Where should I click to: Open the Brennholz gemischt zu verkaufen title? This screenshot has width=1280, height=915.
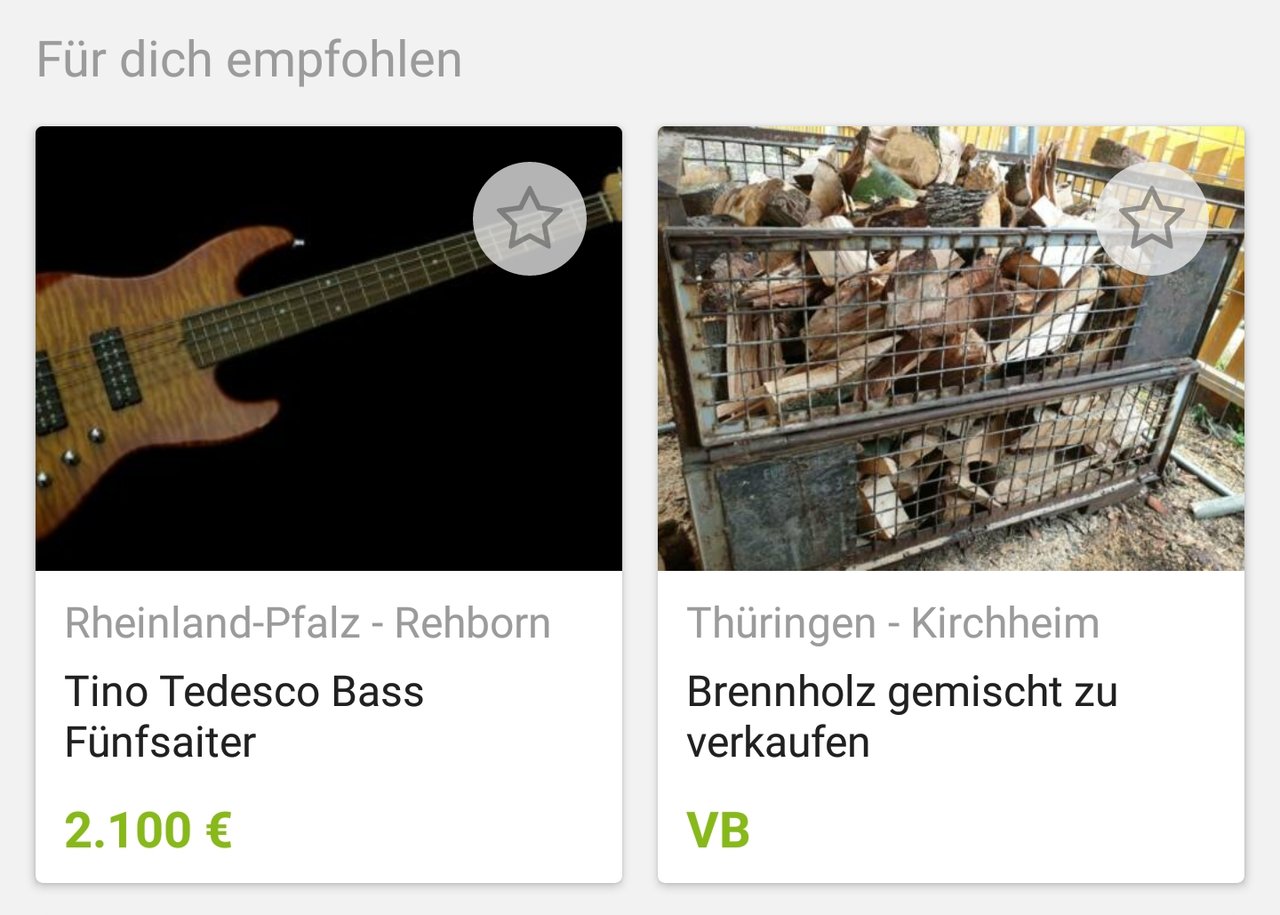click(901, 717)
